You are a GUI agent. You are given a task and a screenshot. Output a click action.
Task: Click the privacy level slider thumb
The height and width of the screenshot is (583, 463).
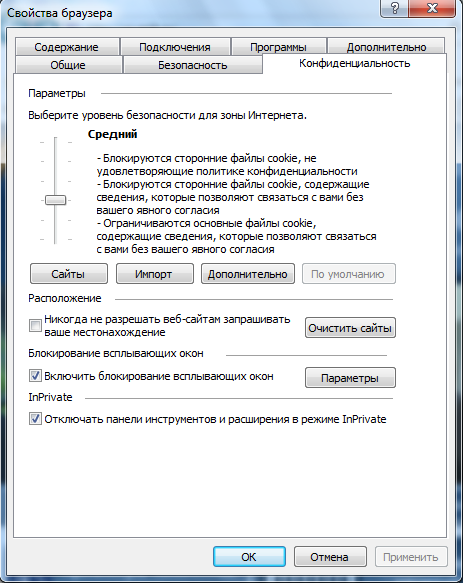(55, 200)
